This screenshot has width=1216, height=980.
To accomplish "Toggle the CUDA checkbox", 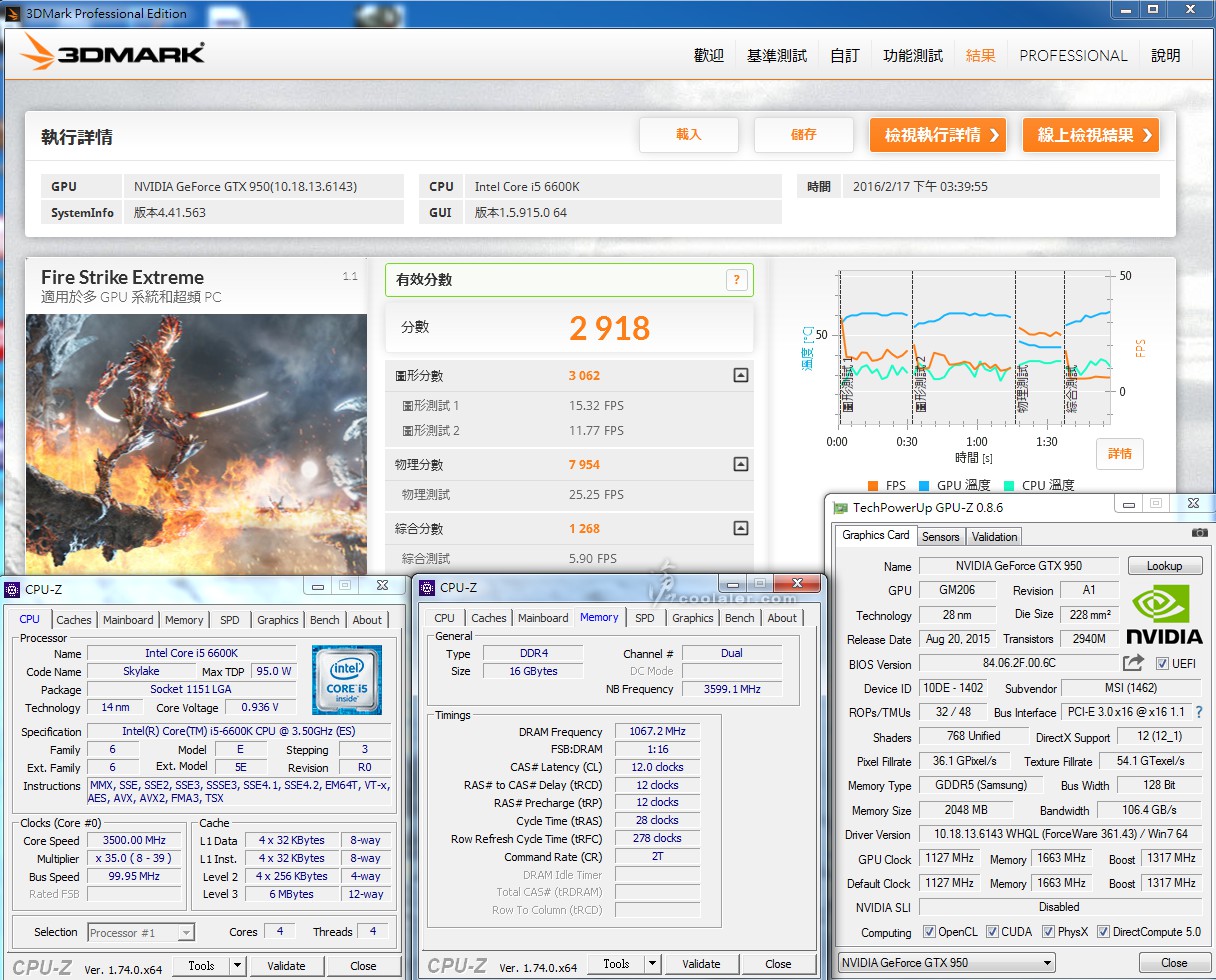I will 992,932.
